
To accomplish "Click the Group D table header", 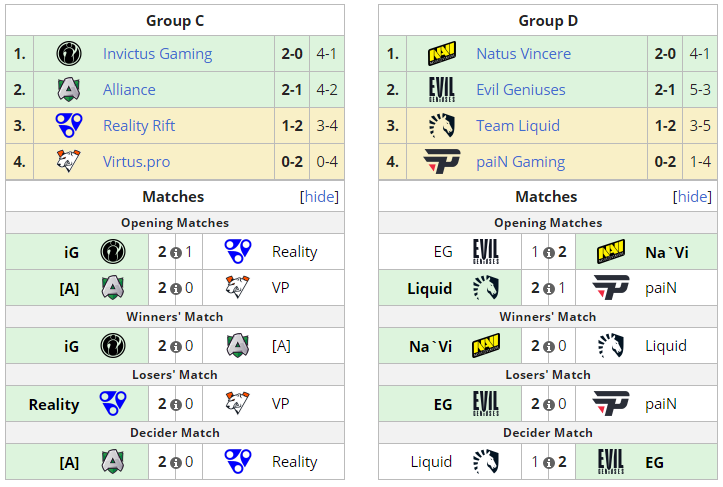I will pyautogui.click(x=547, y=21).
